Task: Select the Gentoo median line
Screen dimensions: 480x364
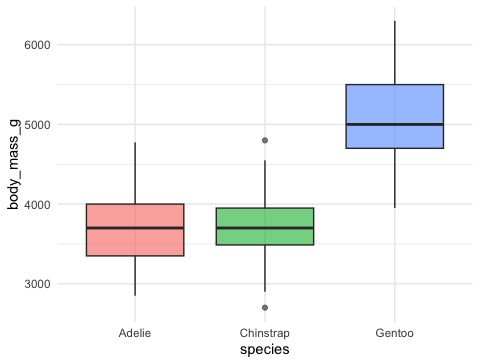Action: (x=395, y=124)
